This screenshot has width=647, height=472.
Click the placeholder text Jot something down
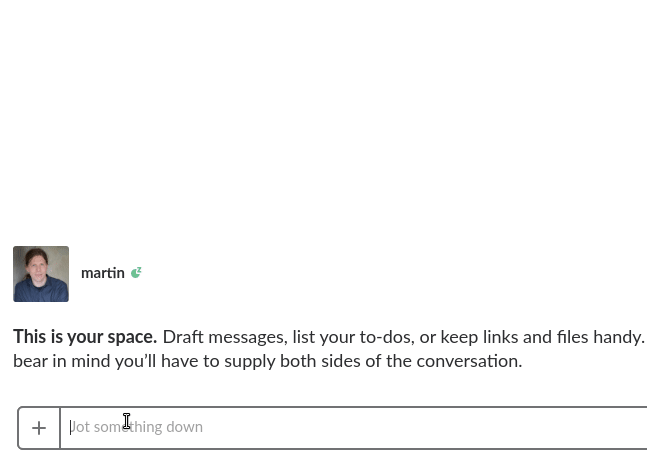pyautogui.click(x=136, y=427)
